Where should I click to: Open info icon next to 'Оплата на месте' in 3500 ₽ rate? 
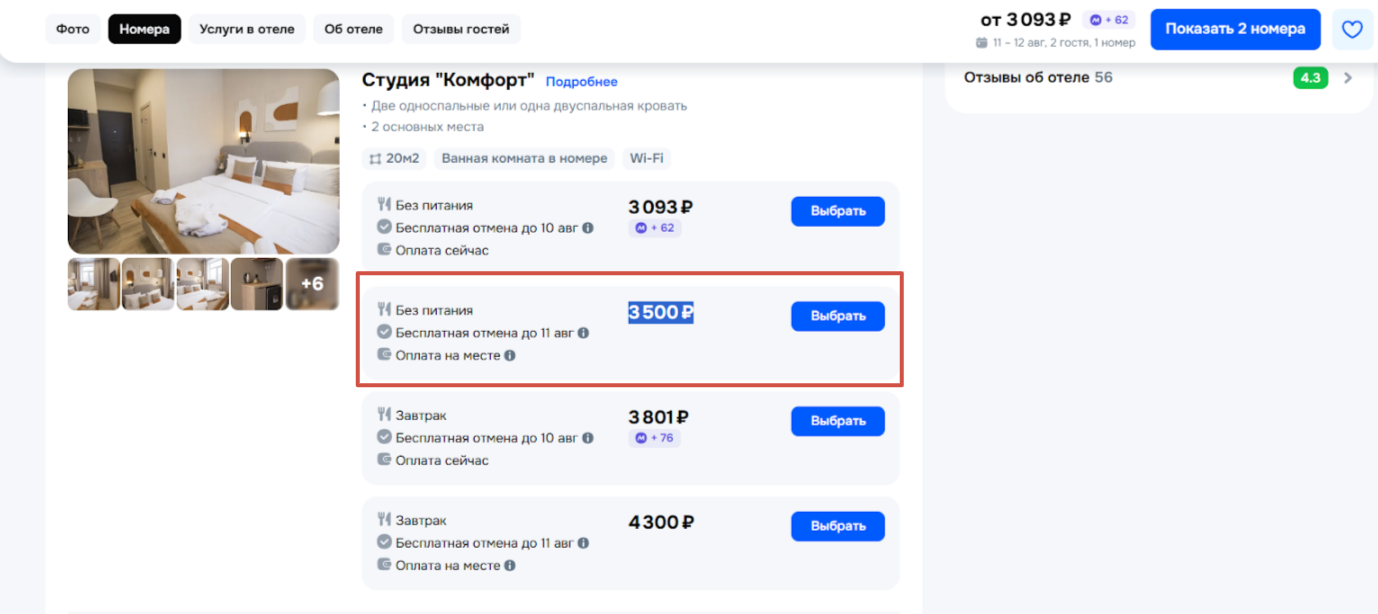[x=510, y=355]
